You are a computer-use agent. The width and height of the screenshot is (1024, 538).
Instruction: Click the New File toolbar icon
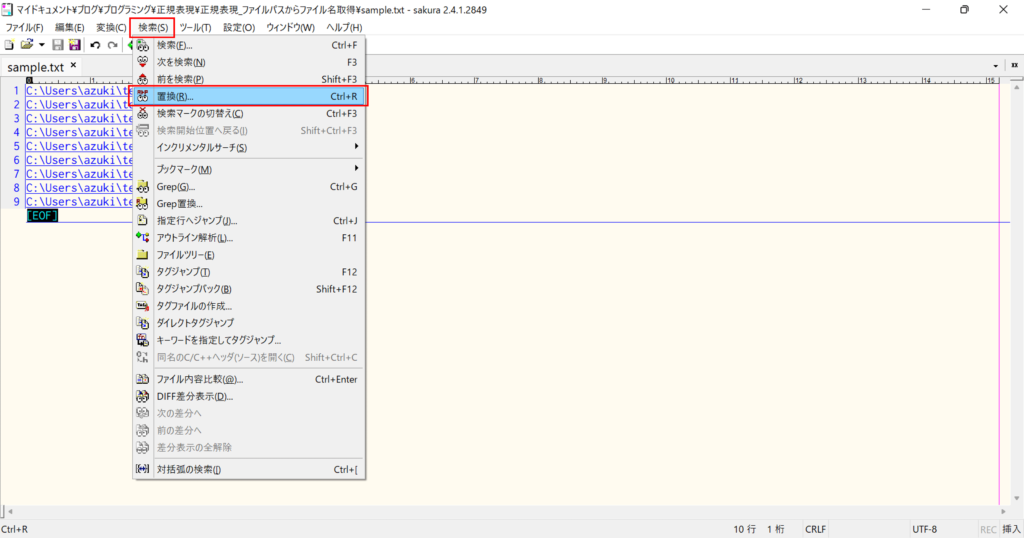coord(9,45)
